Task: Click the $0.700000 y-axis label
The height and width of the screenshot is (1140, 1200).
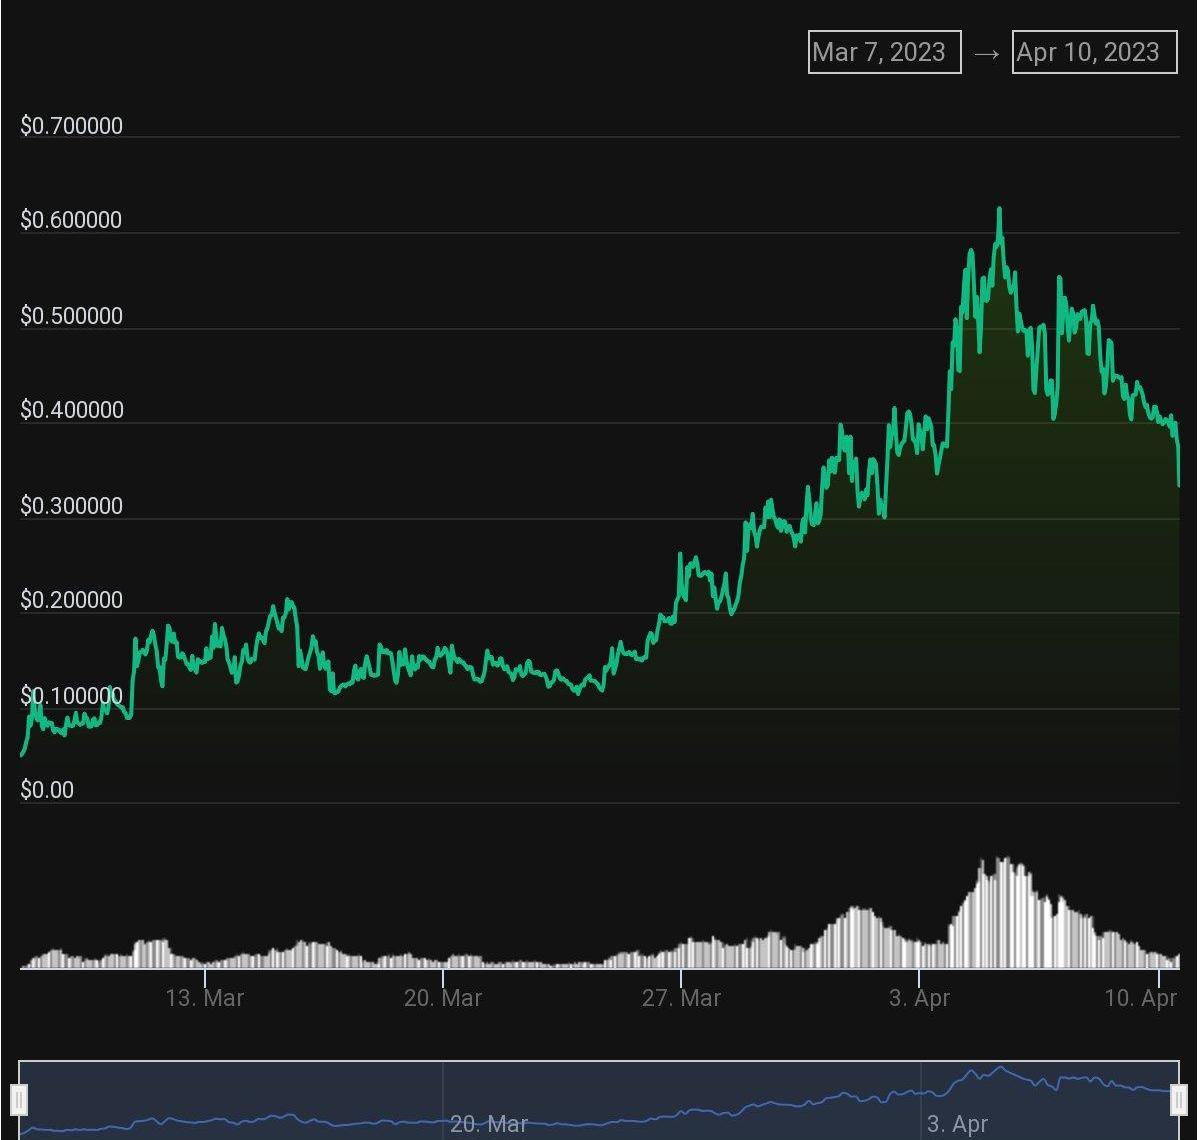Action: pos(72,126)
